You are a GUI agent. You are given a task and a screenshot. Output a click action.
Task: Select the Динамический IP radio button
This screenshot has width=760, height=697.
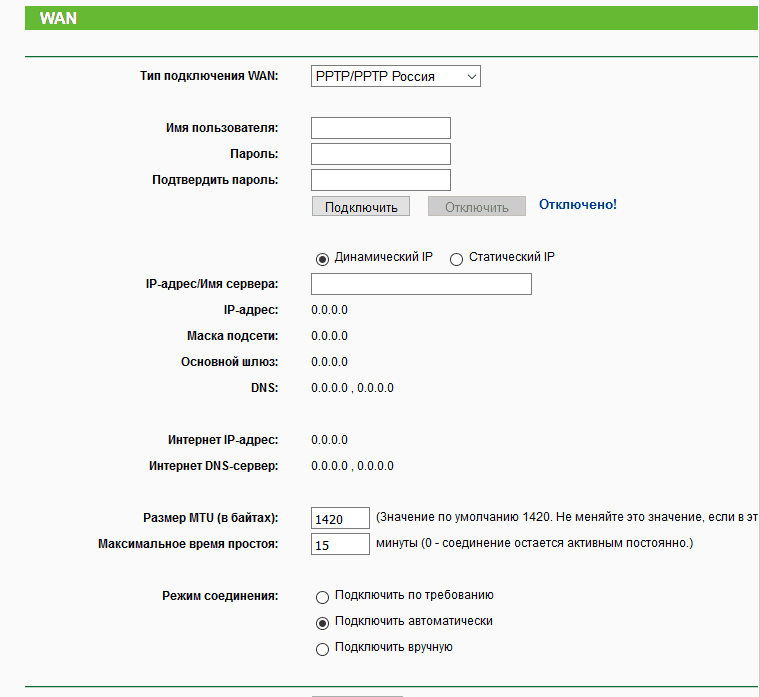coord(322,258)
